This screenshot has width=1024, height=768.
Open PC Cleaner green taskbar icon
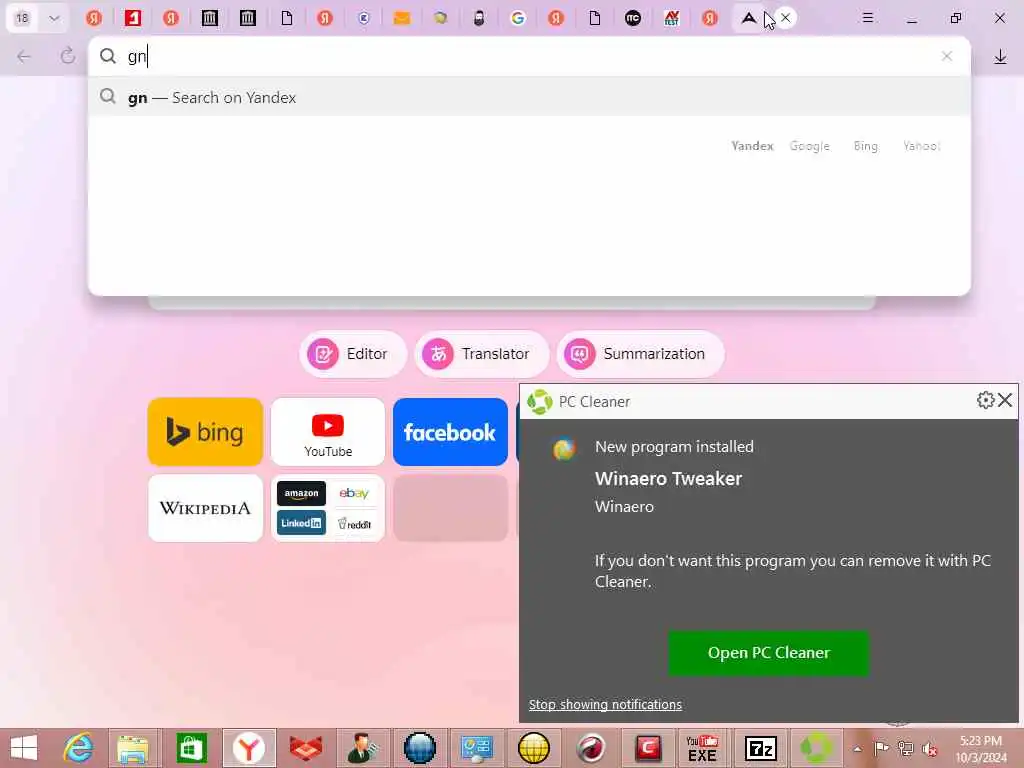816,748
